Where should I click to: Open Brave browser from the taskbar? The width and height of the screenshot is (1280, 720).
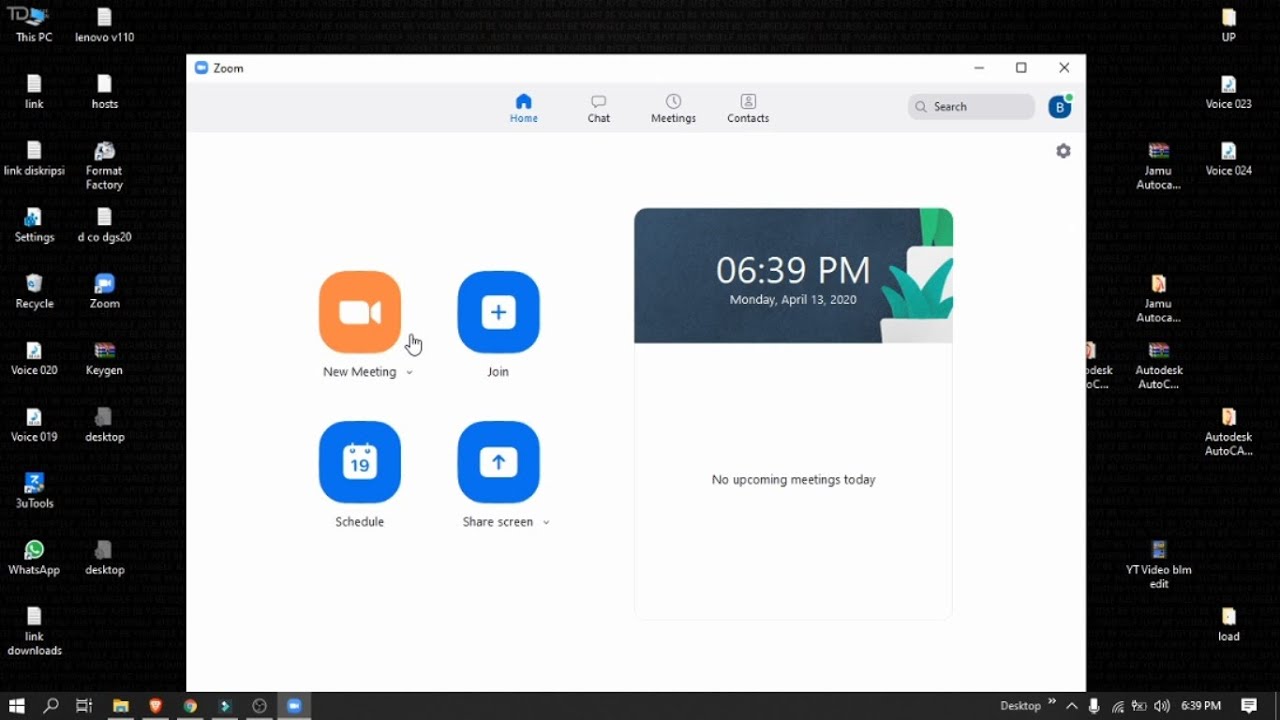tap(155, 706)
